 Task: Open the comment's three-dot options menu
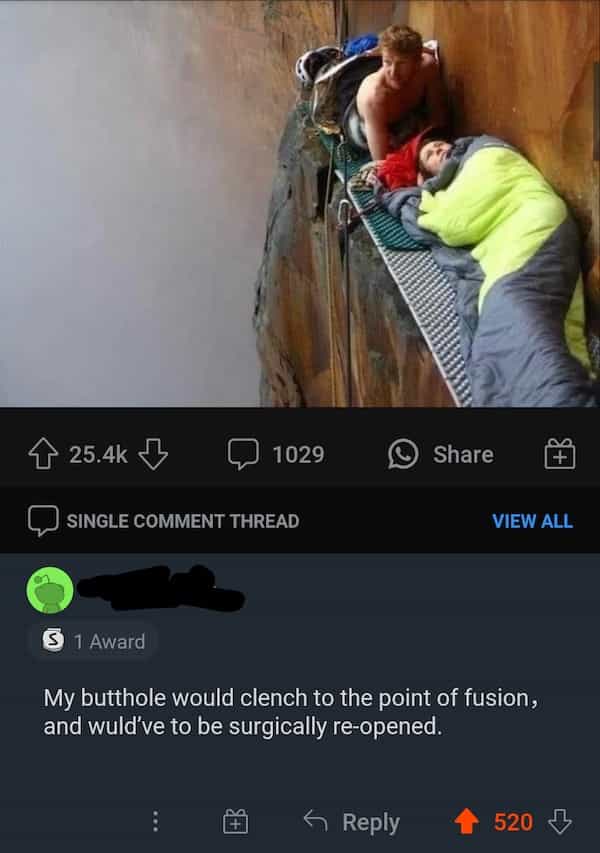coord(156,821)
